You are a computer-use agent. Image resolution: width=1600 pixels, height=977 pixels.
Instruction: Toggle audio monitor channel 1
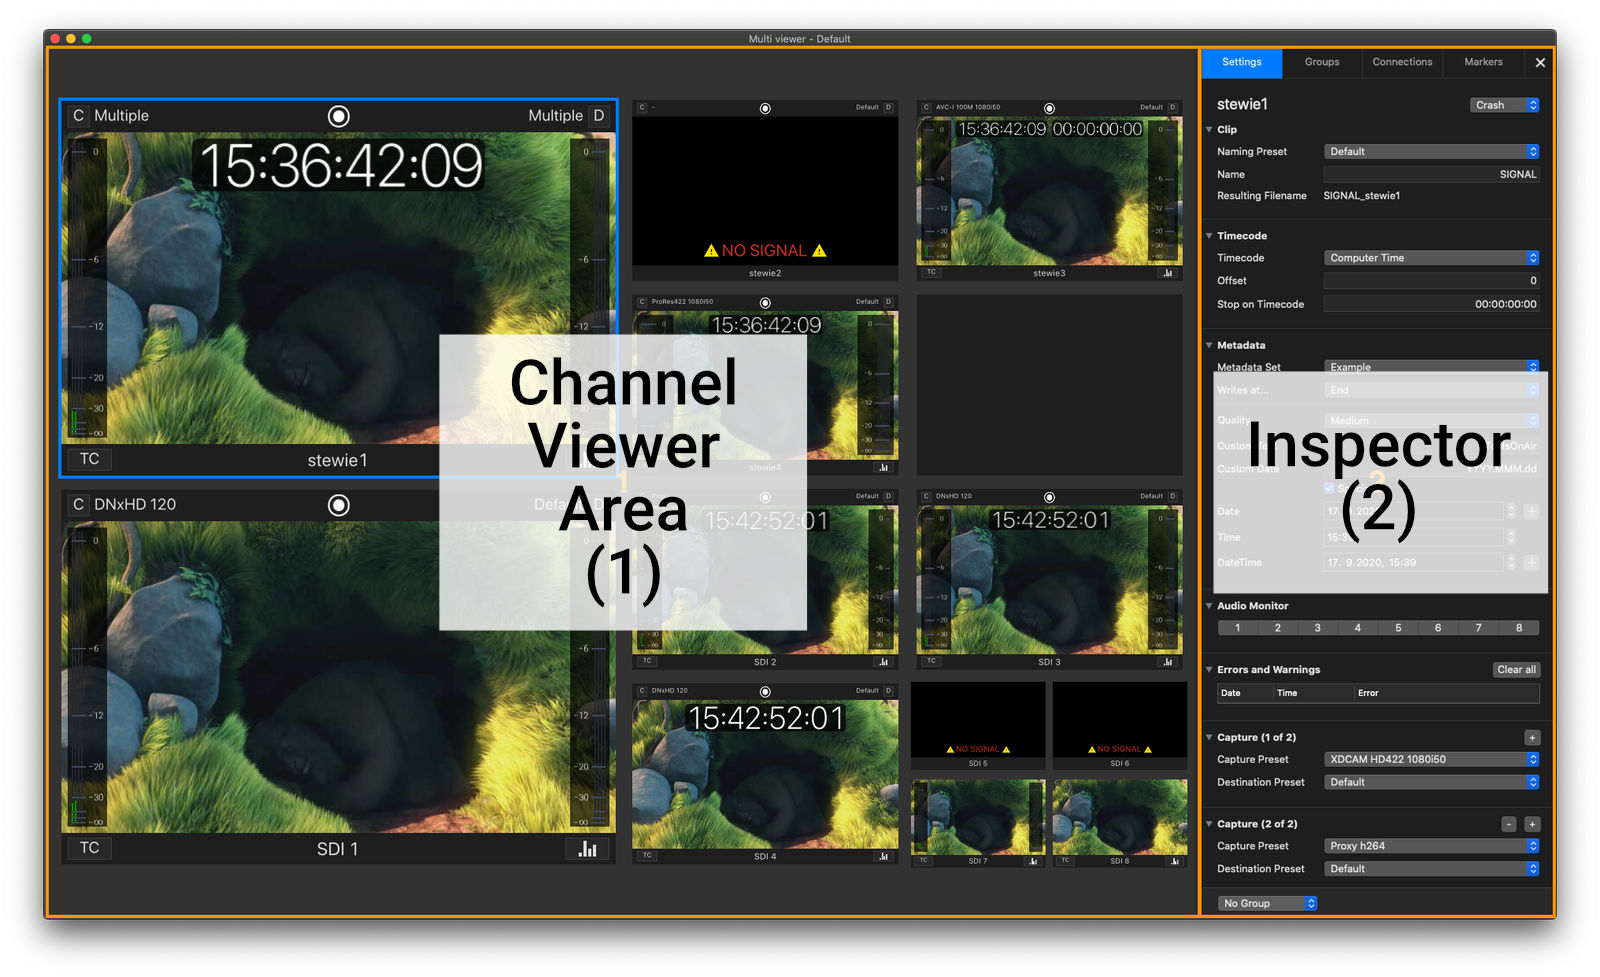pyautogui.click(x=1238, y=628)
